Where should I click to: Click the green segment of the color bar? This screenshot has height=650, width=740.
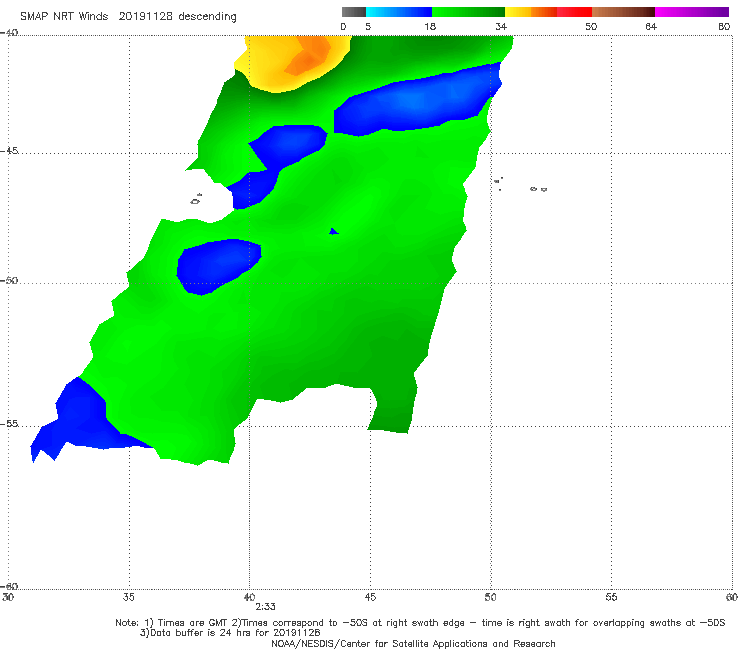pyautogui.click(x=468, y=12)
